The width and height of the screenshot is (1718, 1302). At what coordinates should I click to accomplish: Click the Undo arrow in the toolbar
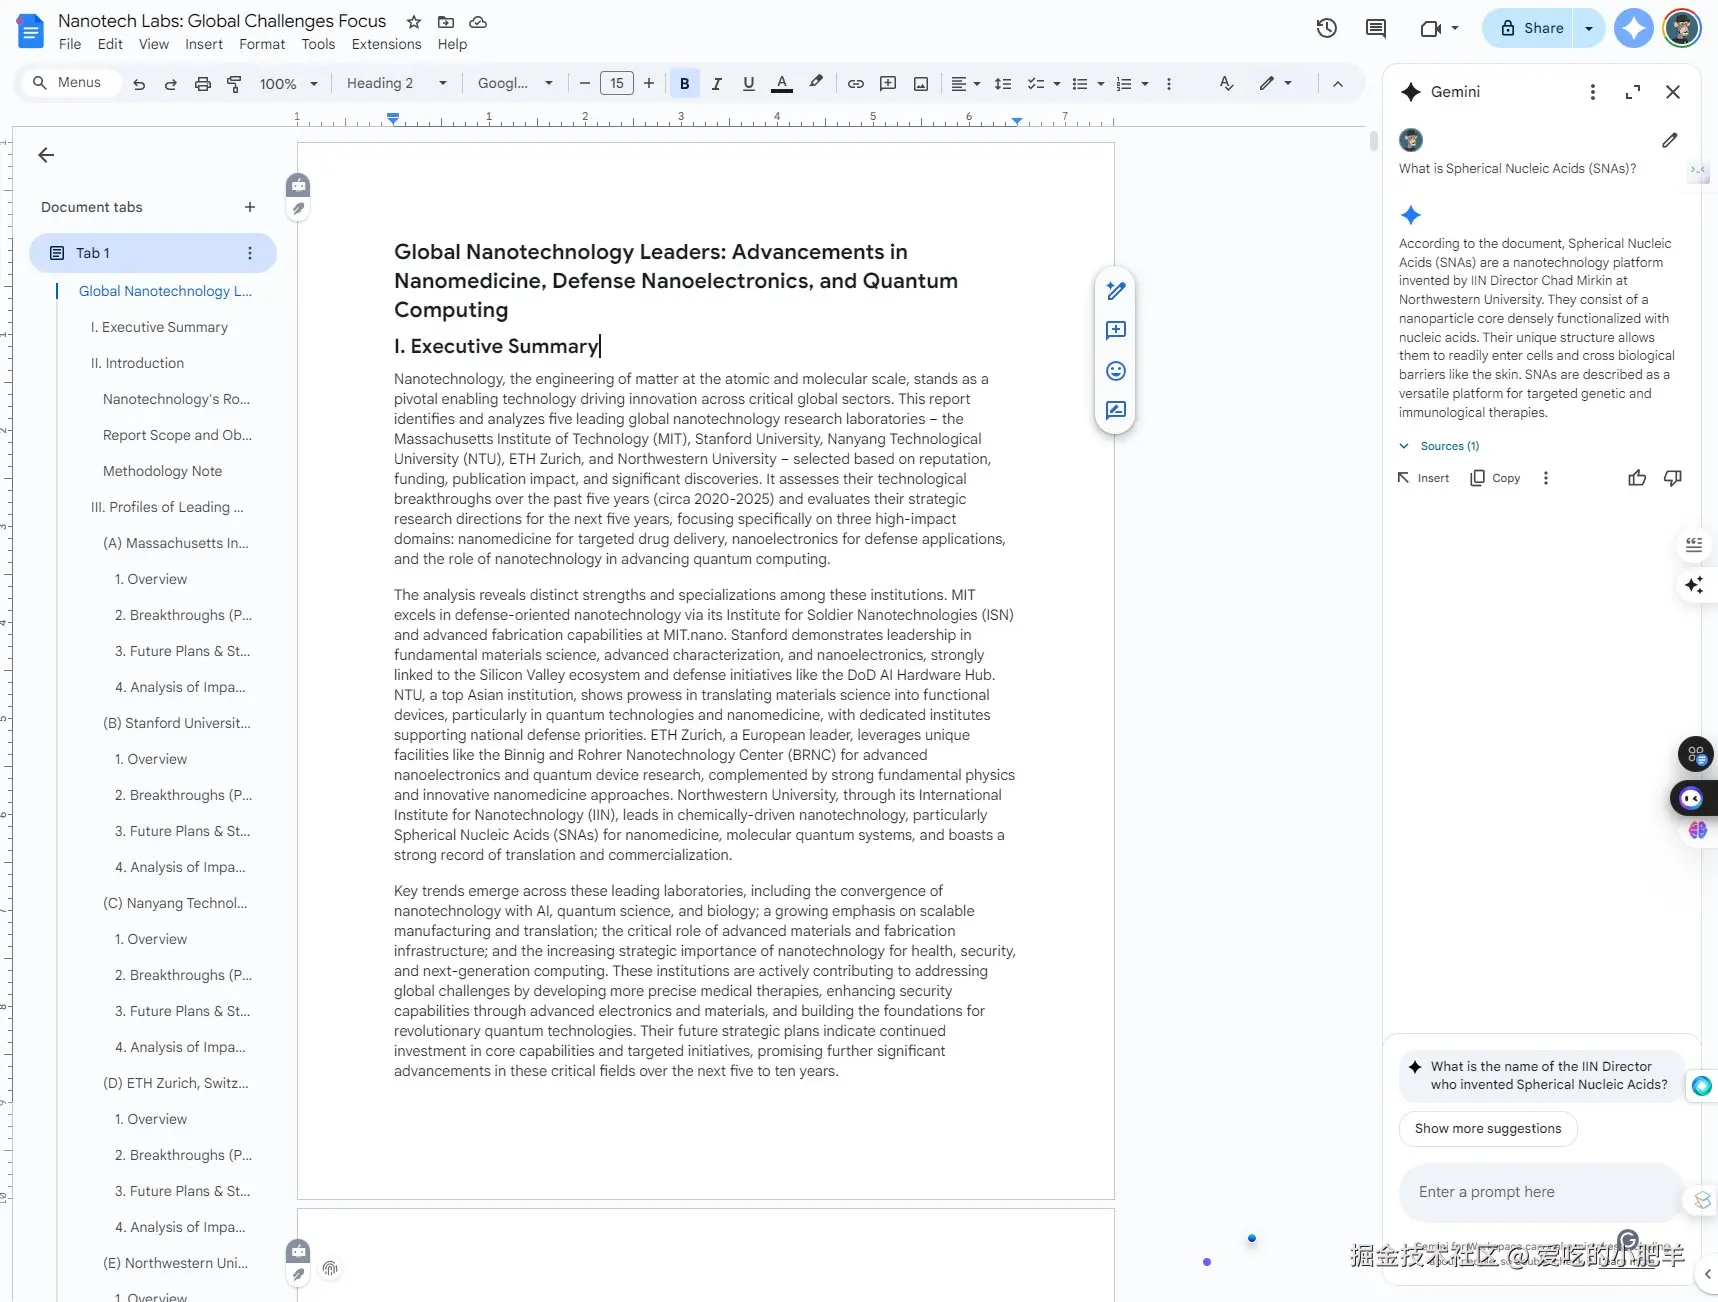(139, 84)
